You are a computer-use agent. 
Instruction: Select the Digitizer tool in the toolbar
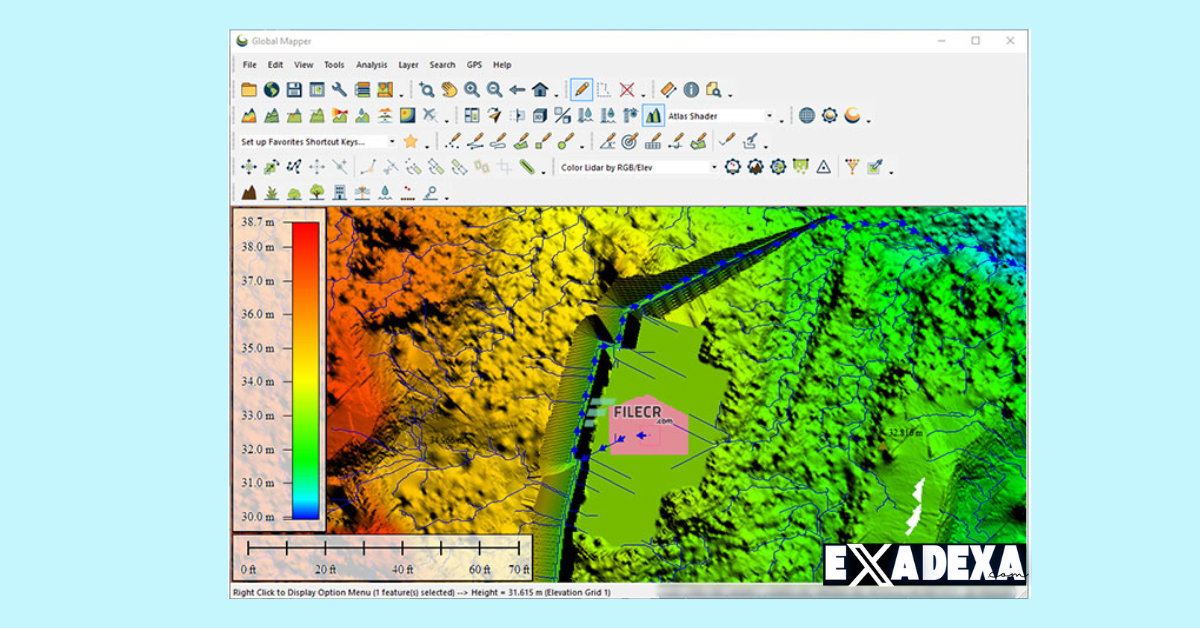coord(580,89)
